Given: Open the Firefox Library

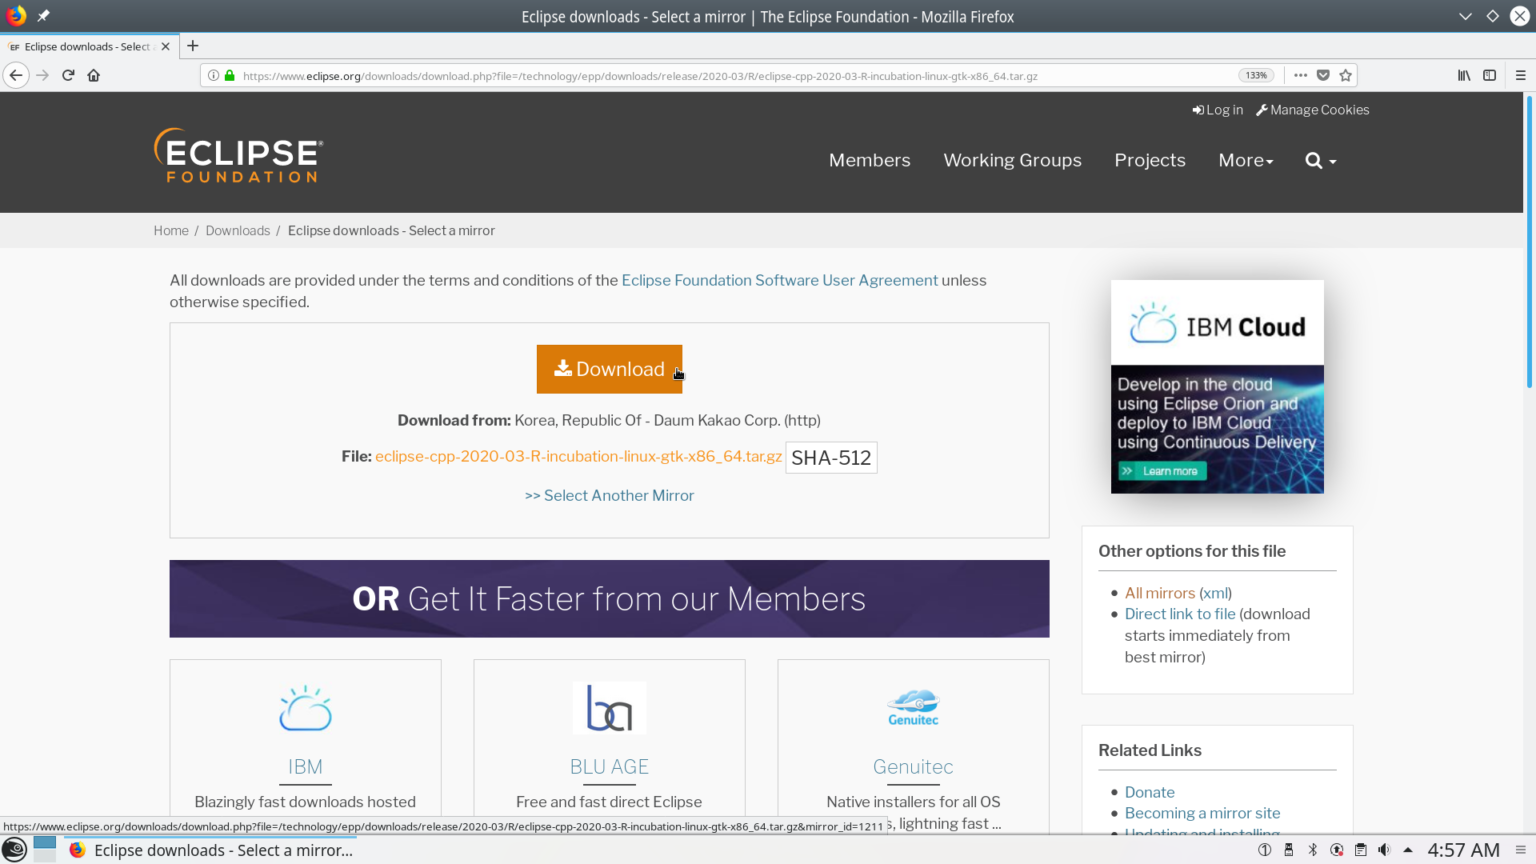Looking at the screenshot, I should pos(1462,75).
